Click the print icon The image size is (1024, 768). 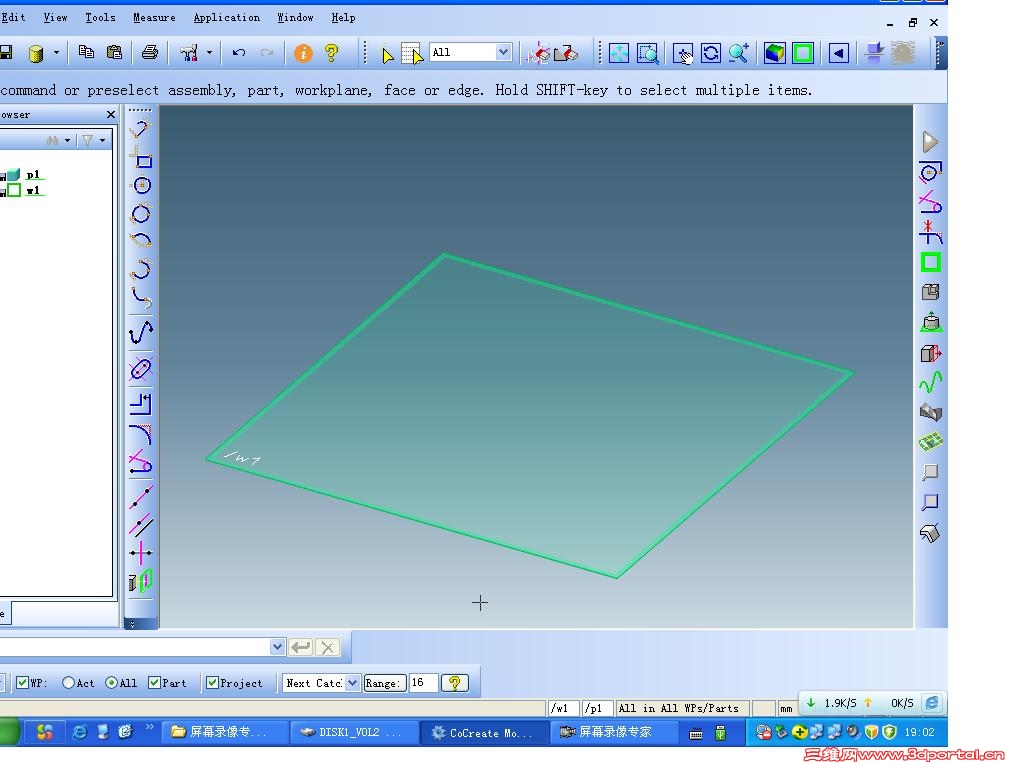pos(150,52)
